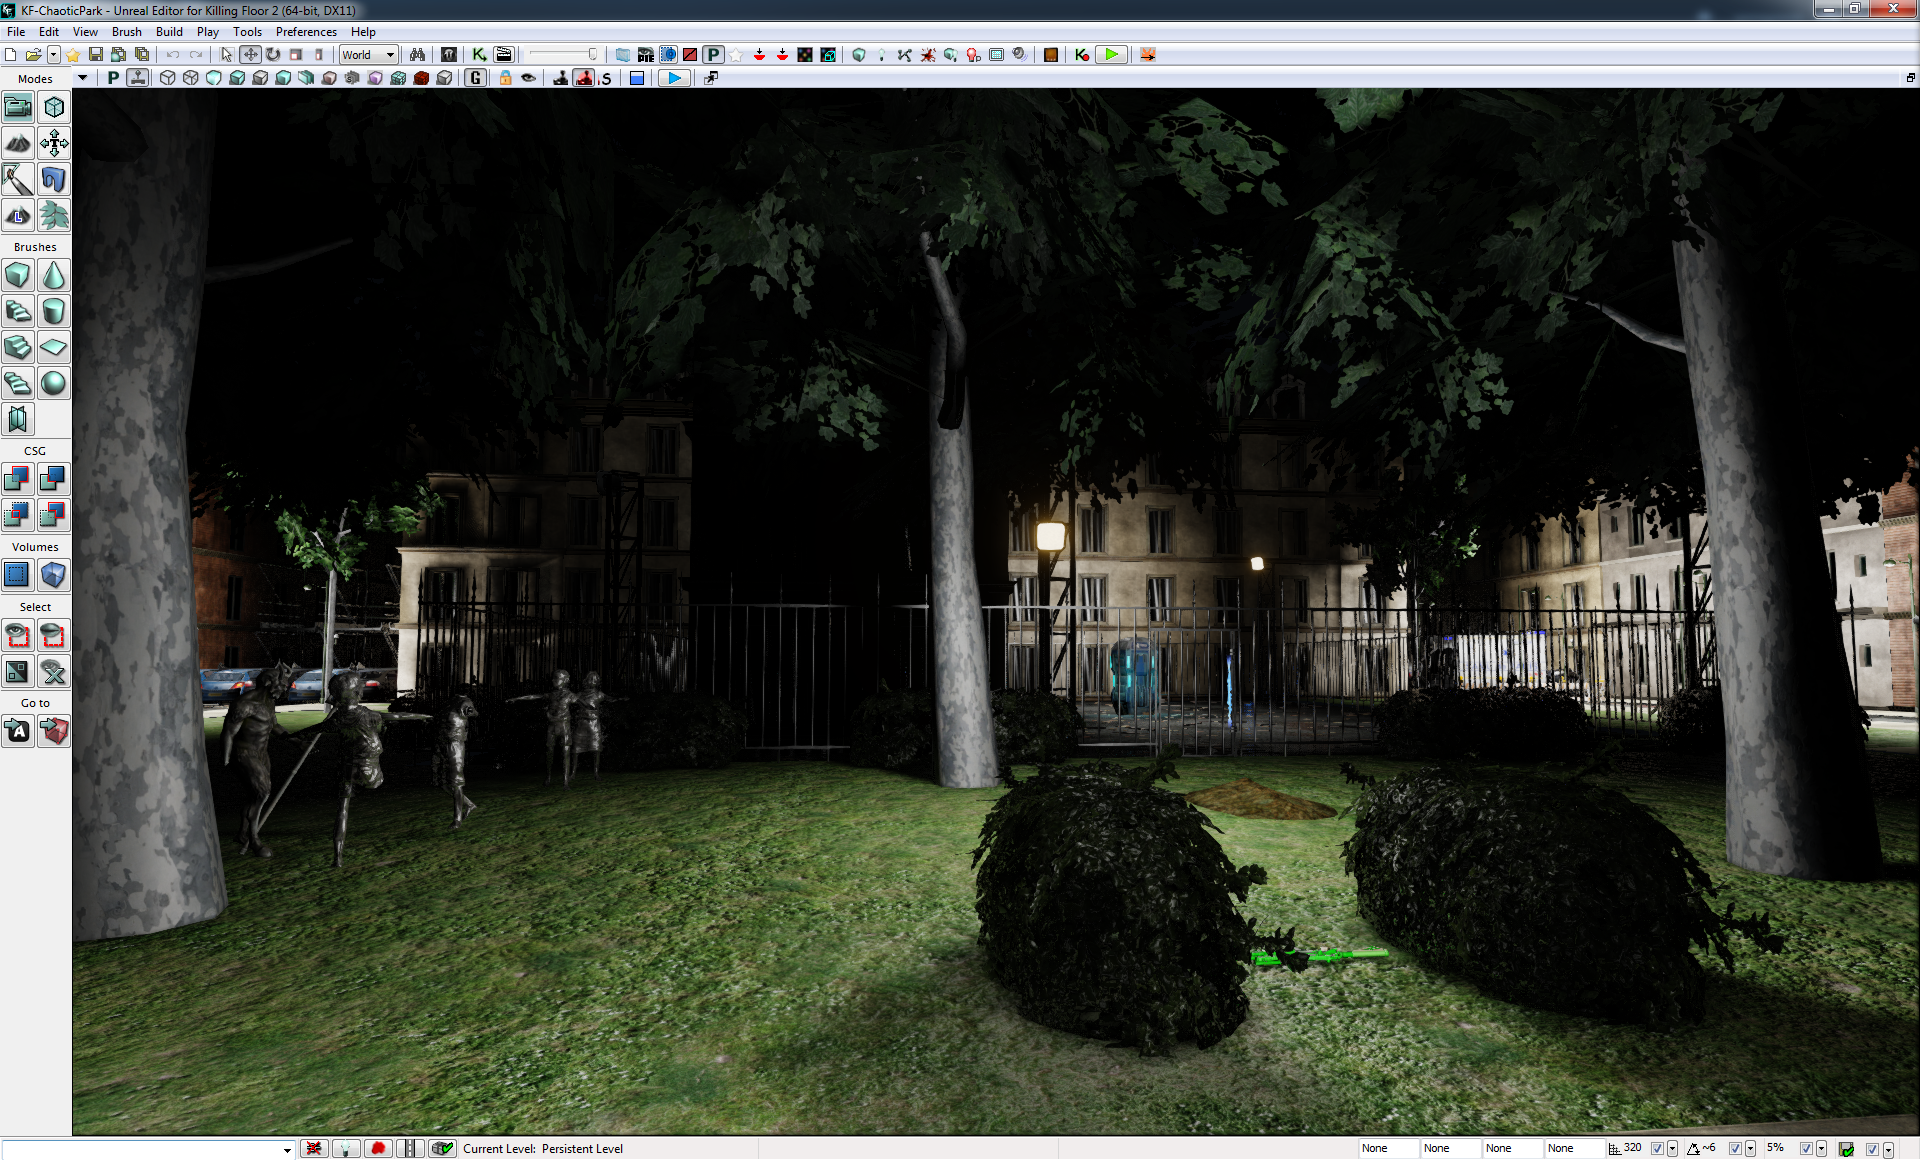
Task: Create Sheet builder brush
Action: coord(54,347)
